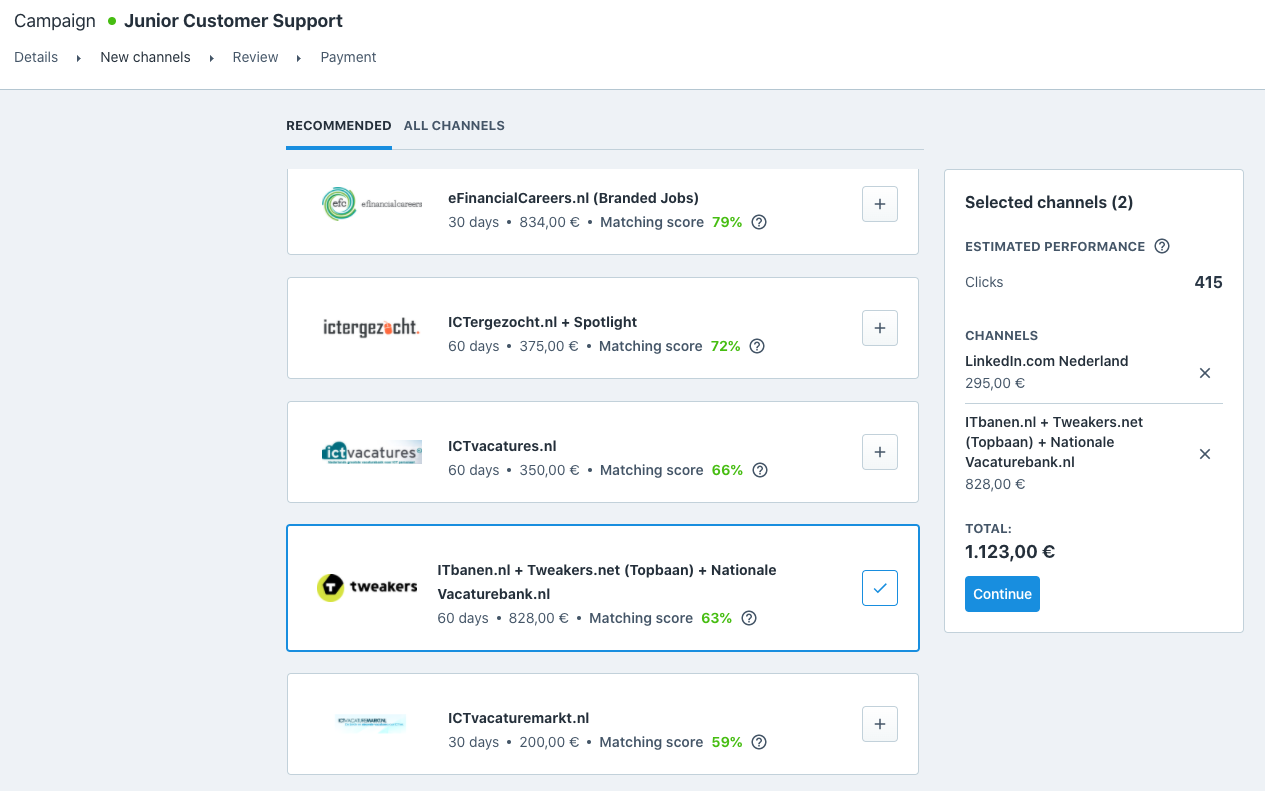Image resolution: width=1265 pixels, height=791 pixels.
Task: Go to the Review step
Action: coord(255,57)
